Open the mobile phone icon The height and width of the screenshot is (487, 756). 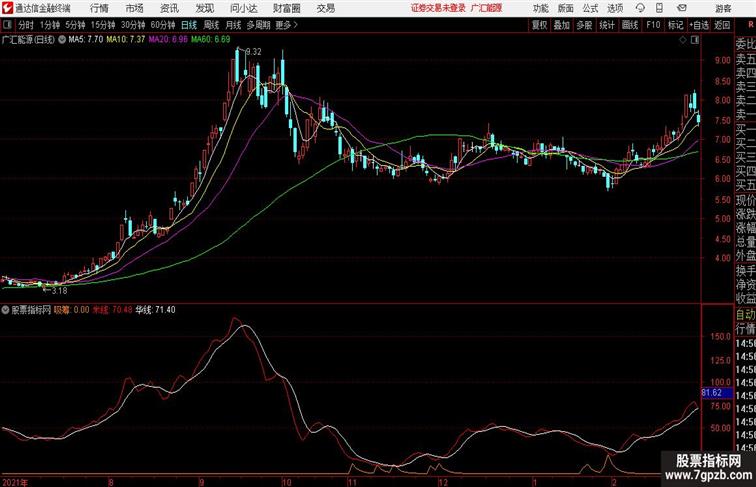659,8
